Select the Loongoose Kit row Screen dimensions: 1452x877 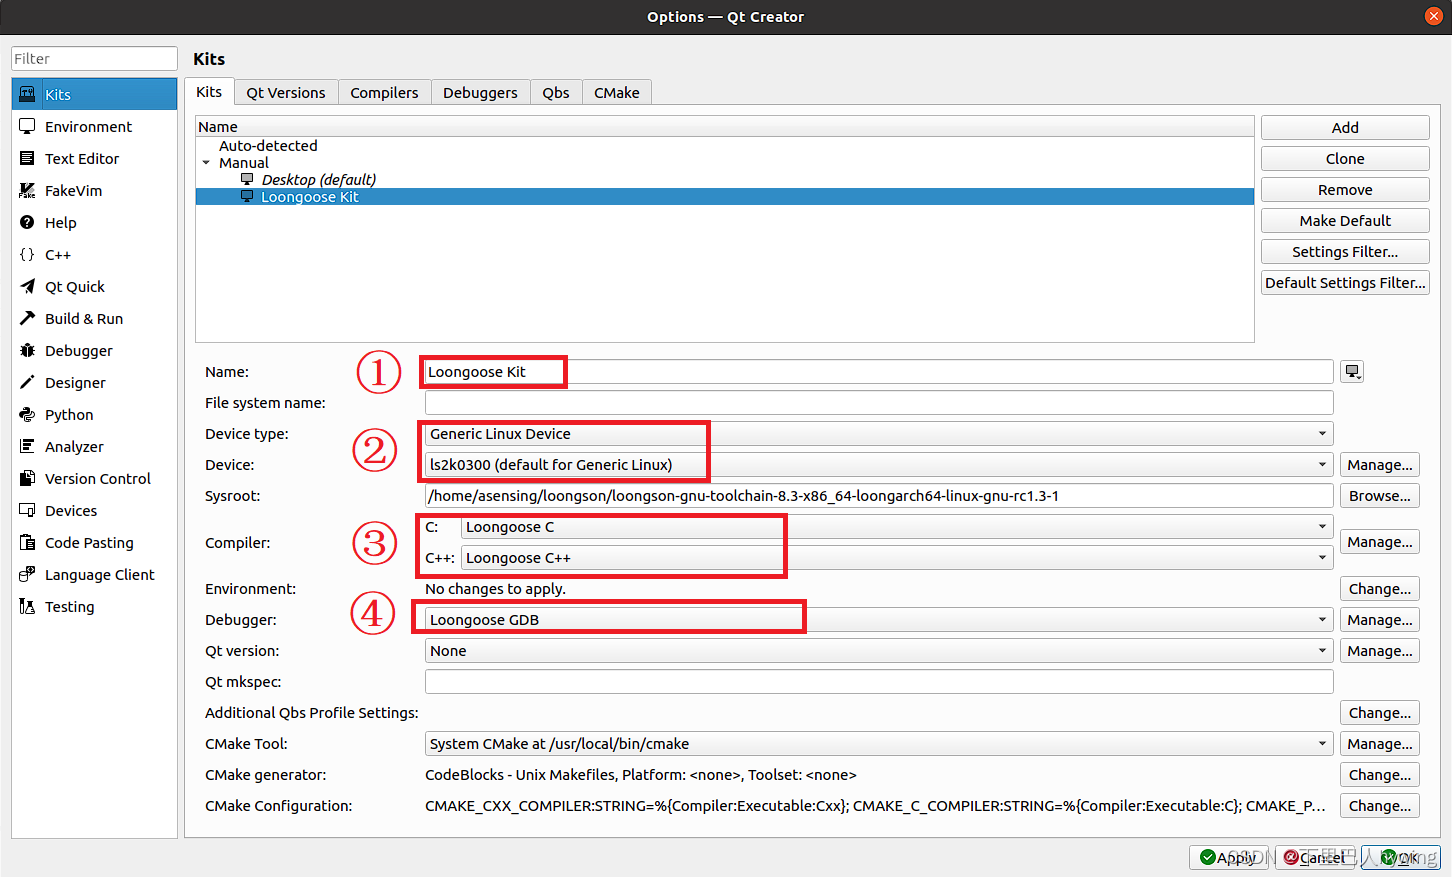click(725, 196)
